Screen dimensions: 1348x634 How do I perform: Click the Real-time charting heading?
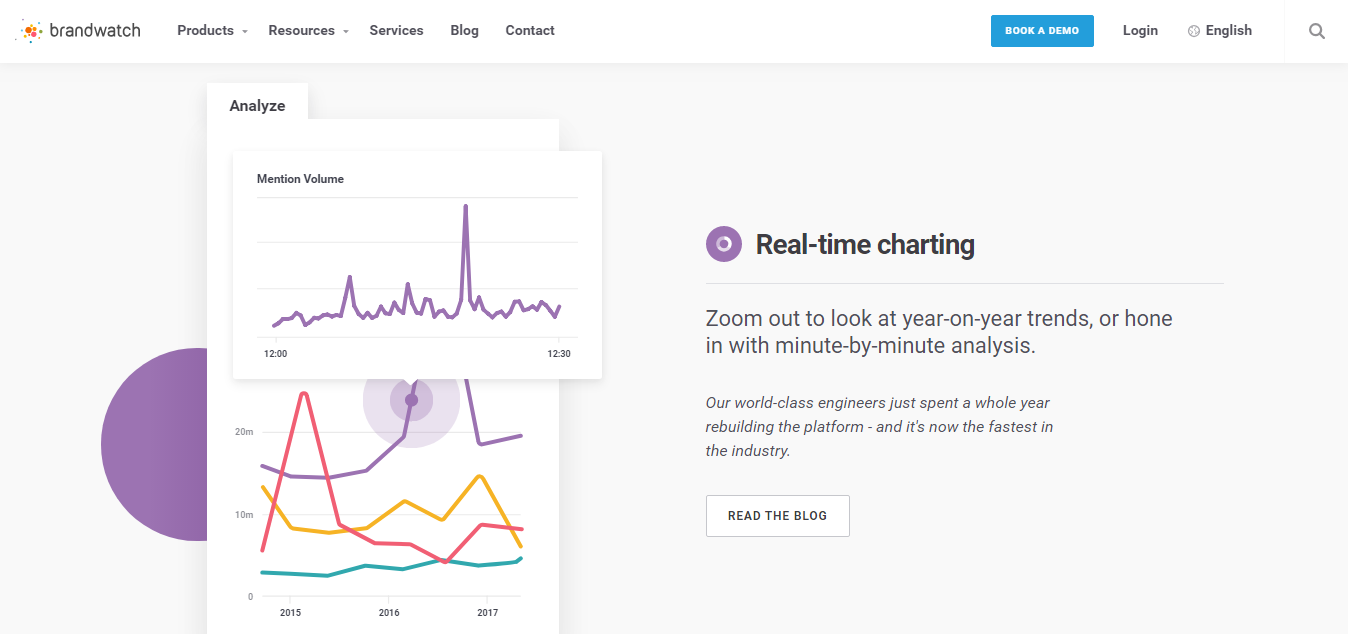click(865, 244)
